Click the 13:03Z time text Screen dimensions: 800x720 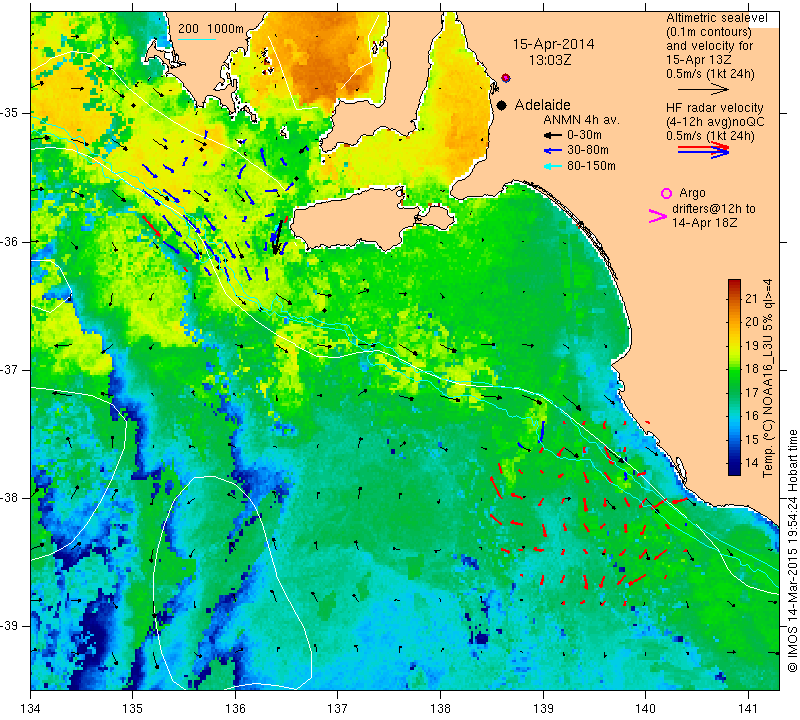point(550,60)
